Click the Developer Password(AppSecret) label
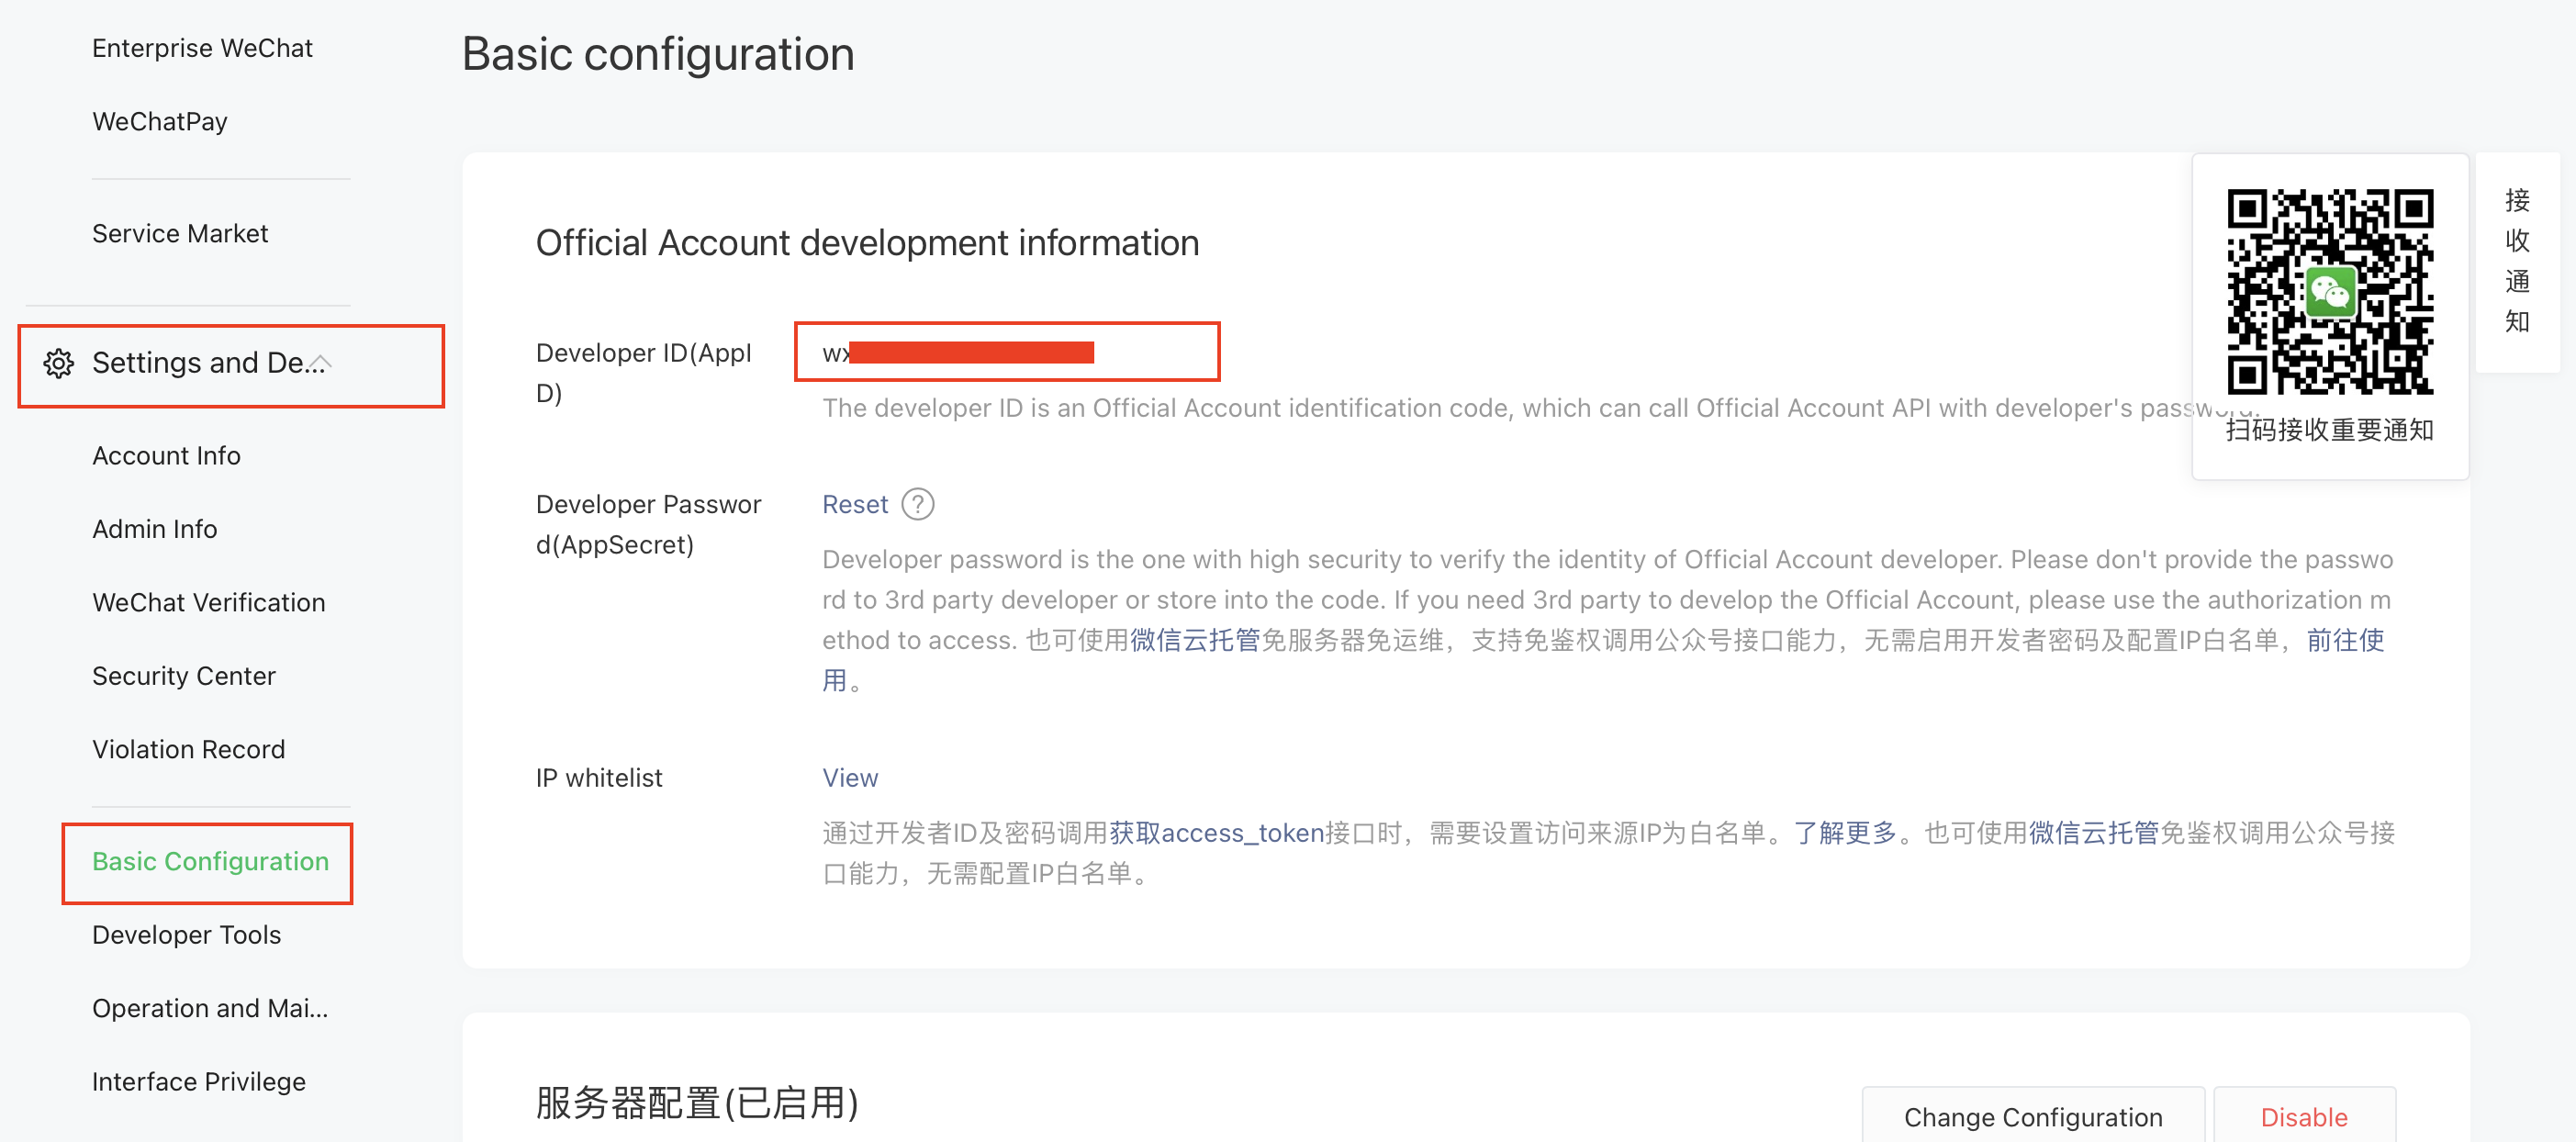 coord(648,524)
